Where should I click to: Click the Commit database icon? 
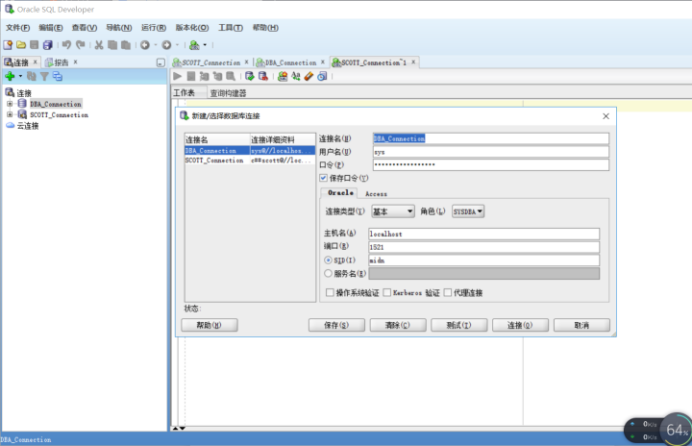(250, 76)
